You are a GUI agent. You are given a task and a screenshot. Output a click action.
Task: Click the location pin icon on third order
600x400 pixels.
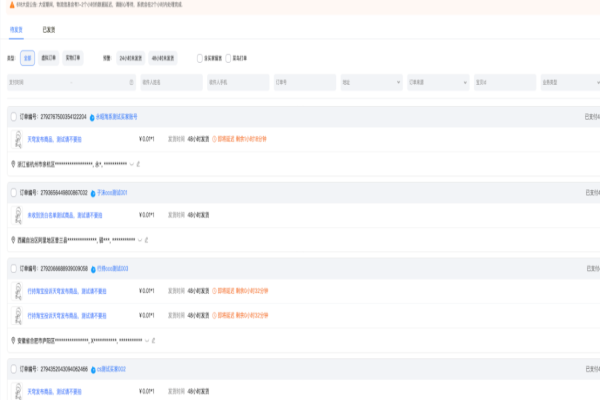pyautogui.click(x=12, y=341)
